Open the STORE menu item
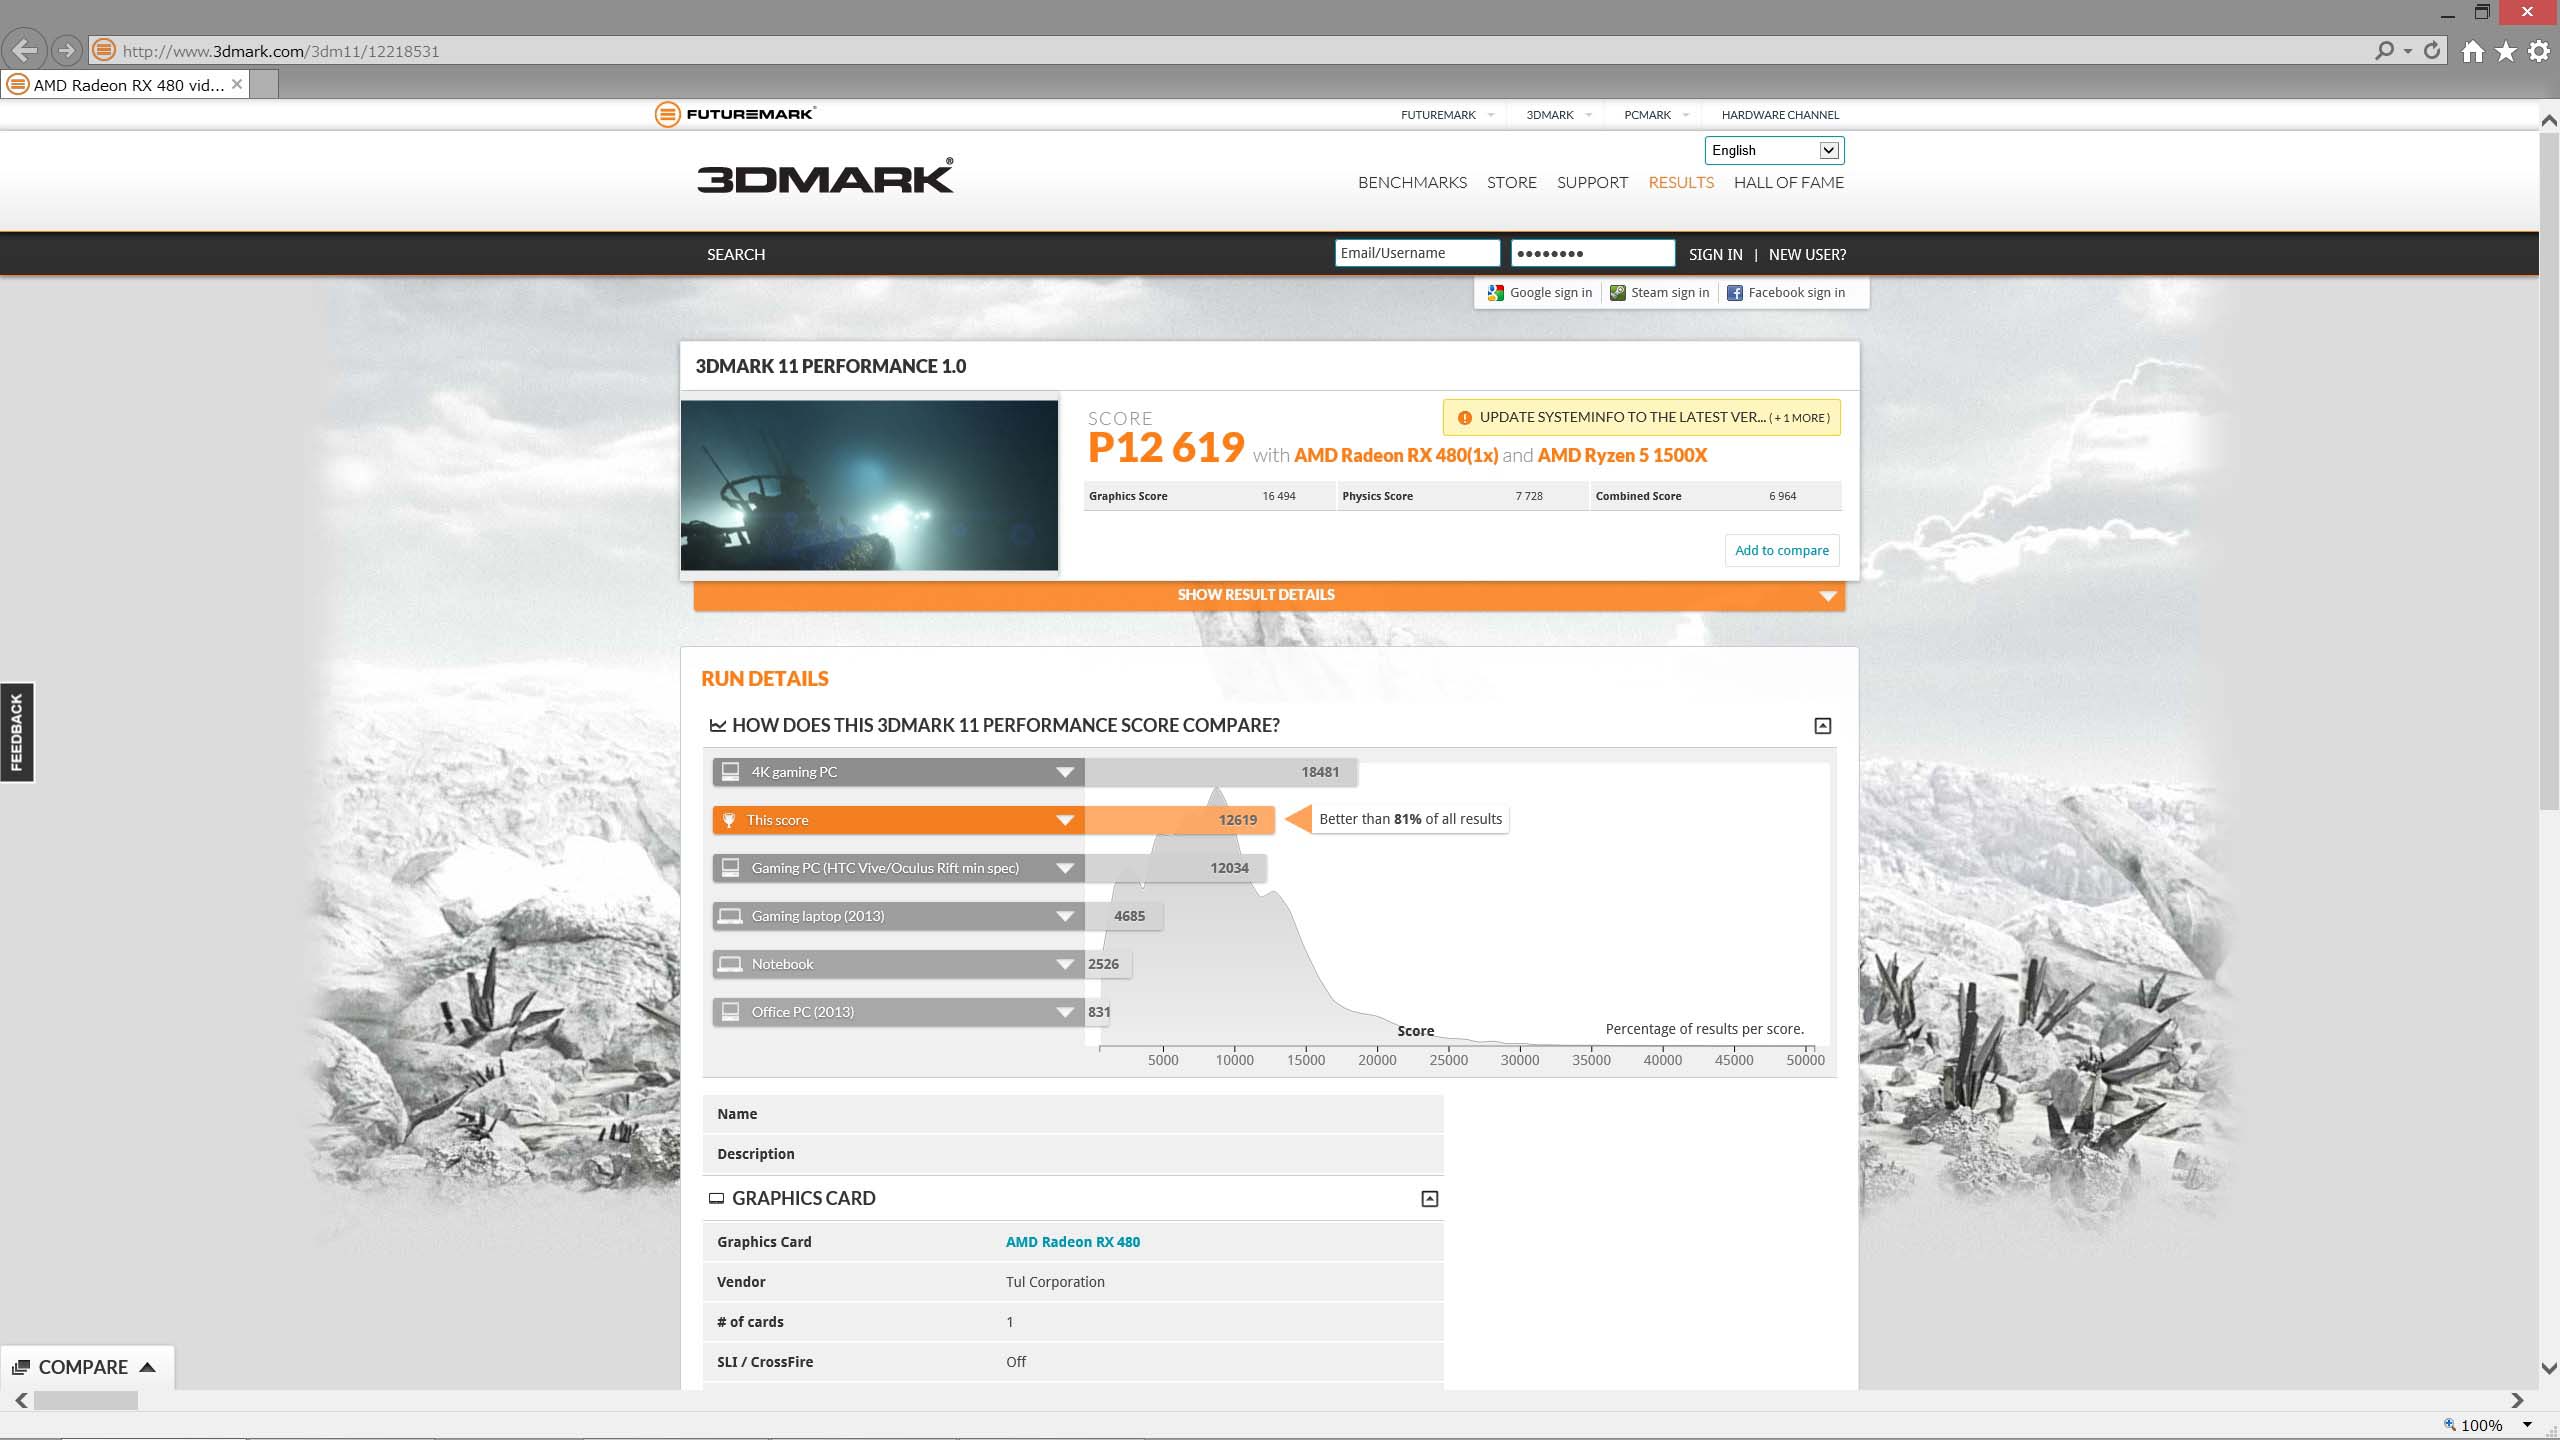The height and width of the screenshot is (1440, 2560). point(1511,183)
